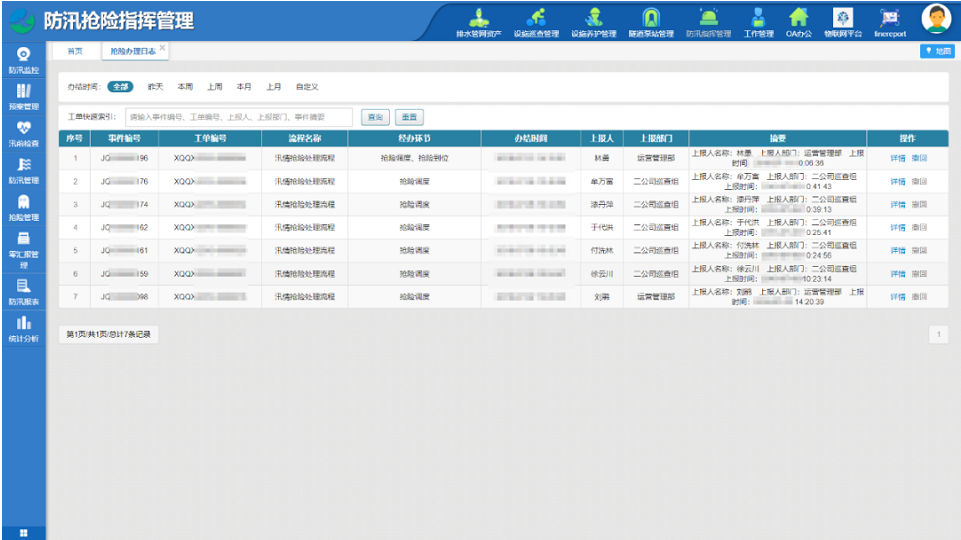Close the 抢险办理日志 tab
This screenshot has height=540, width=961.
(x=162, y=47)
